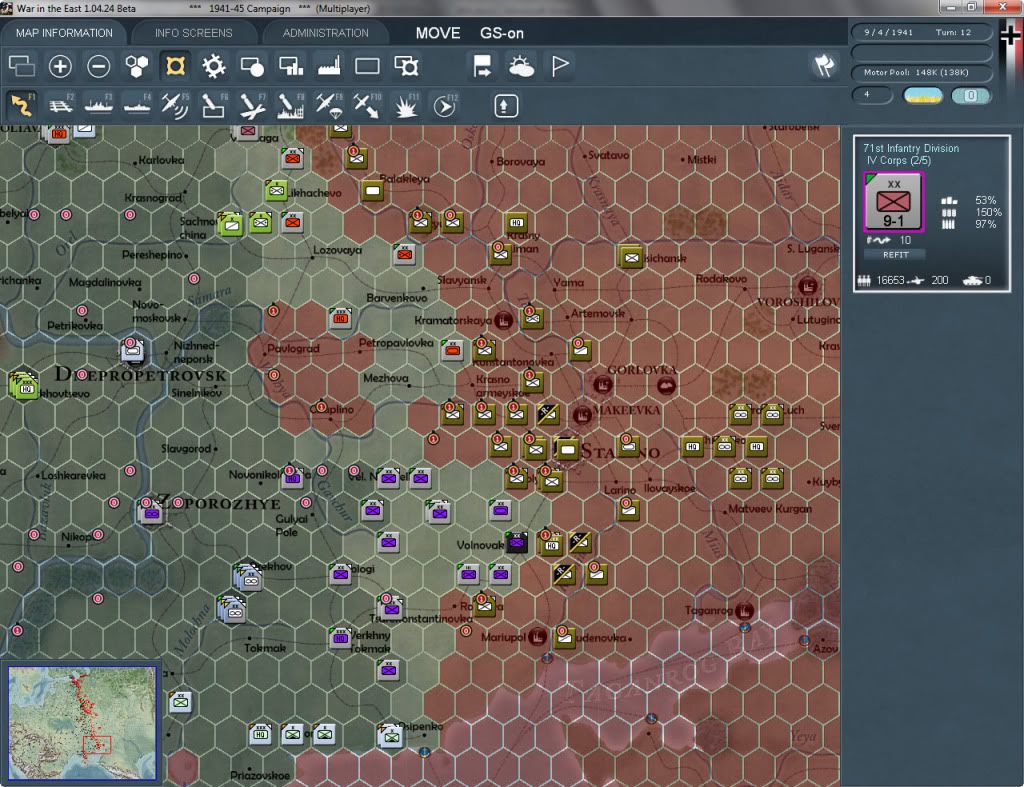This screenshot has width=1024, height=787.
Task: Select the unit counter at Zaporozhye
Action: tap(152, 511)
